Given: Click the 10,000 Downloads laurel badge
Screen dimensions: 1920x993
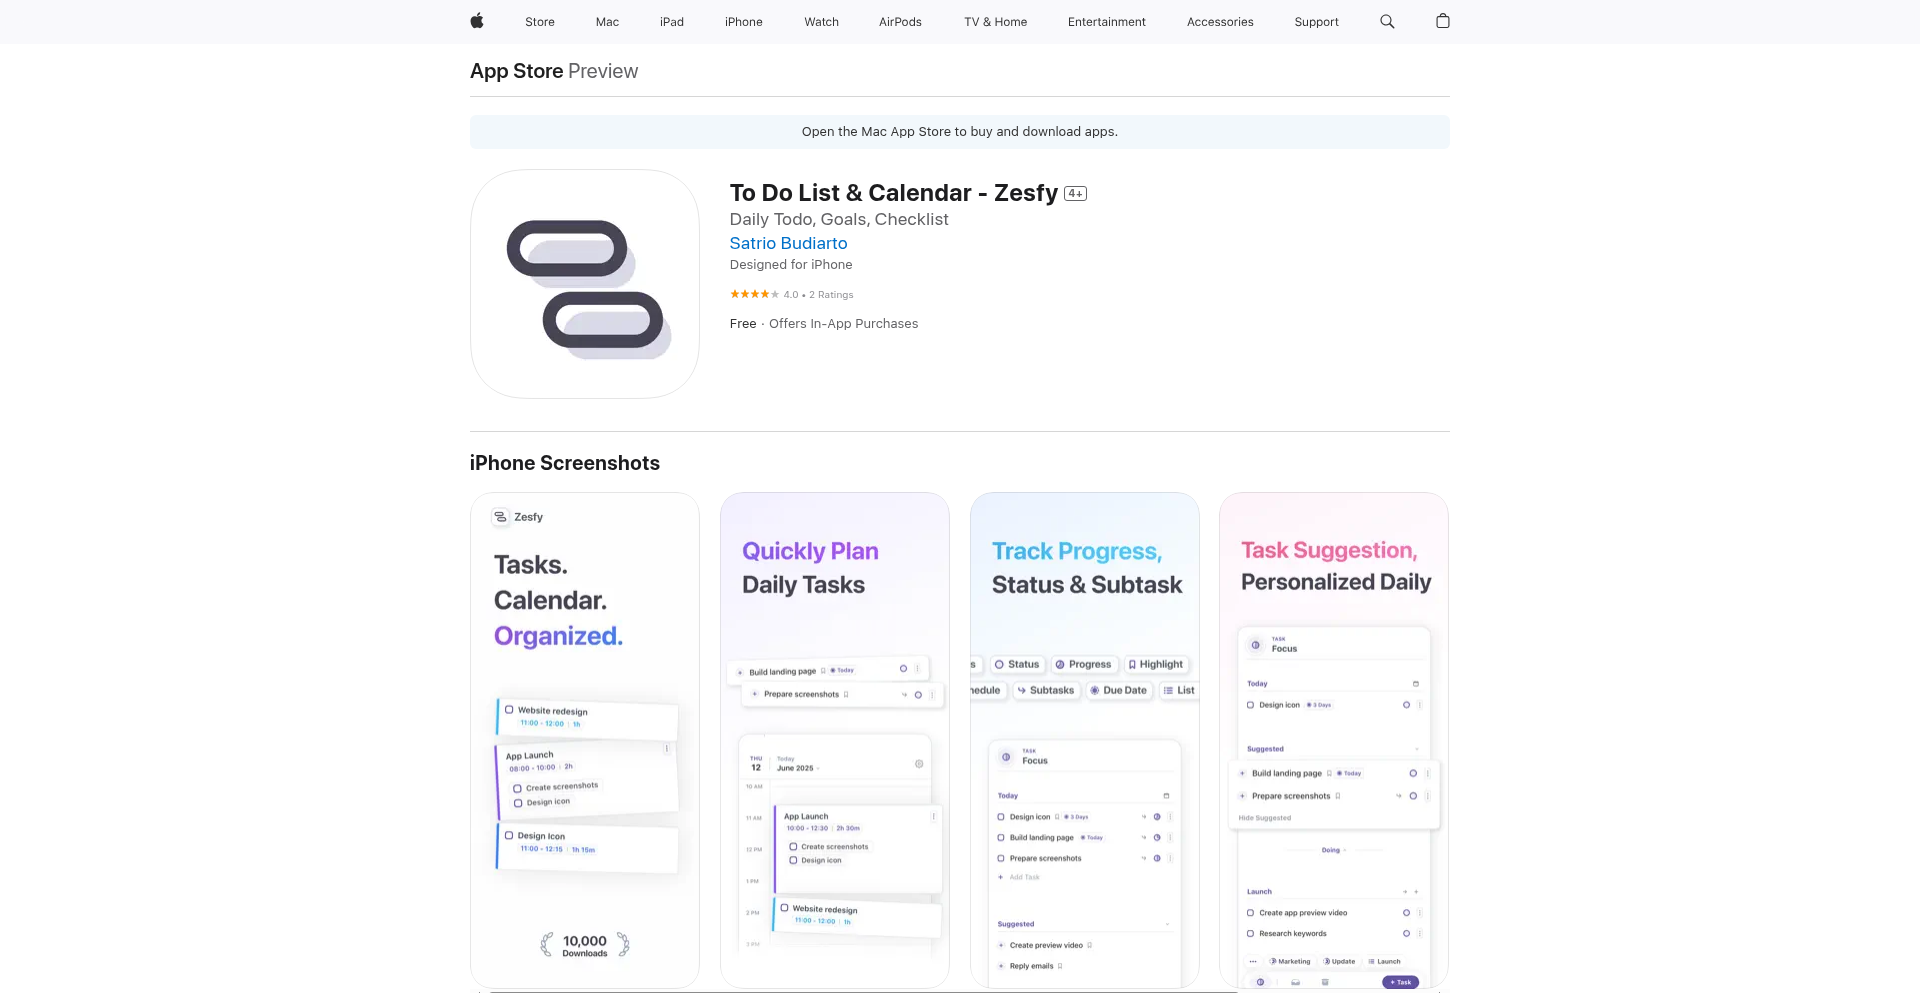Looking at the screenshot, I should coord(585,945).
